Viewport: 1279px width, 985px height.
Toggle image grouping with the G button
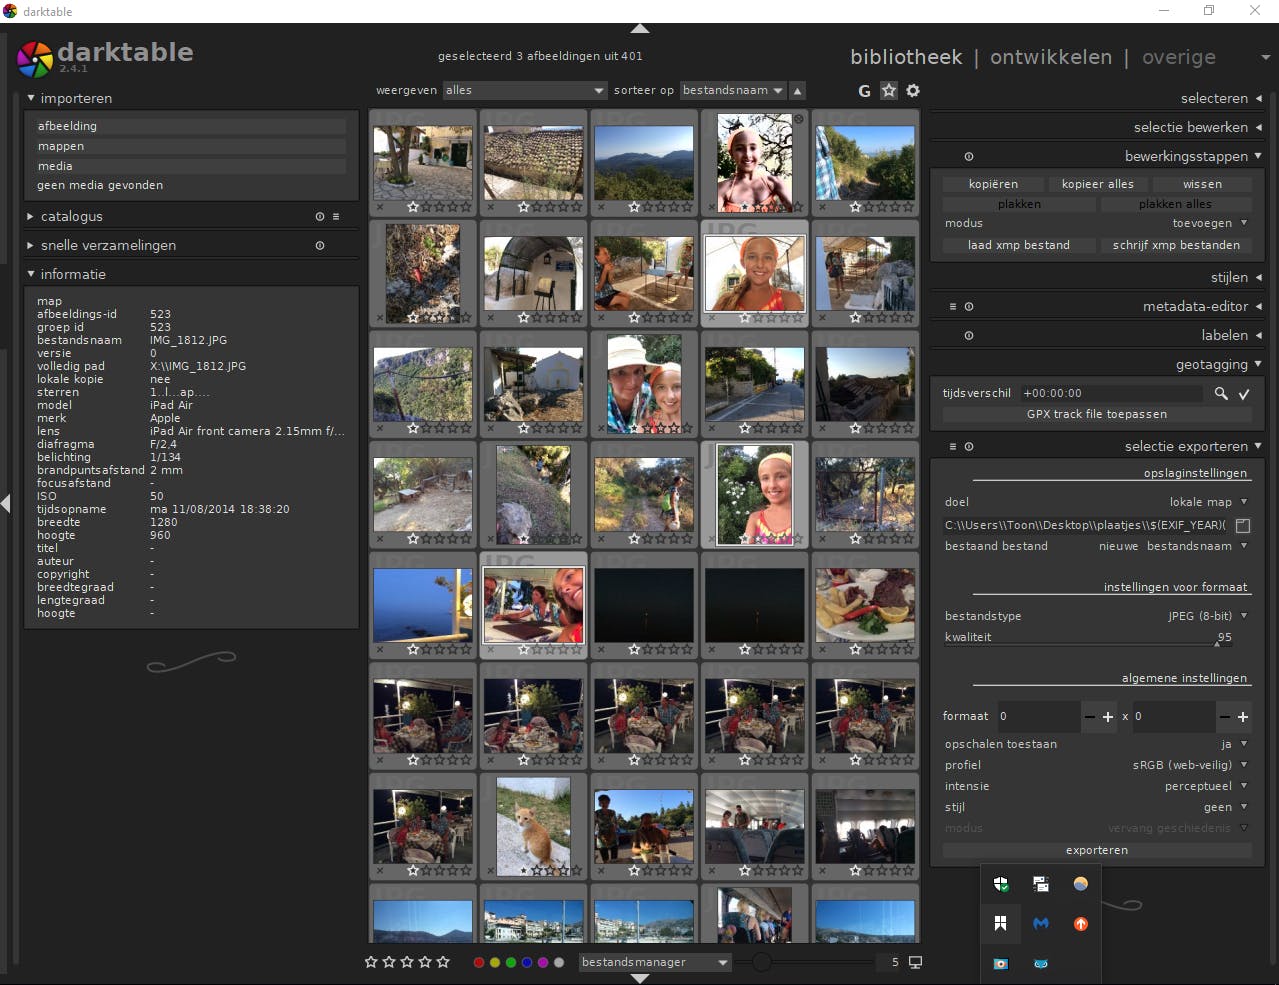pos(864,91)
